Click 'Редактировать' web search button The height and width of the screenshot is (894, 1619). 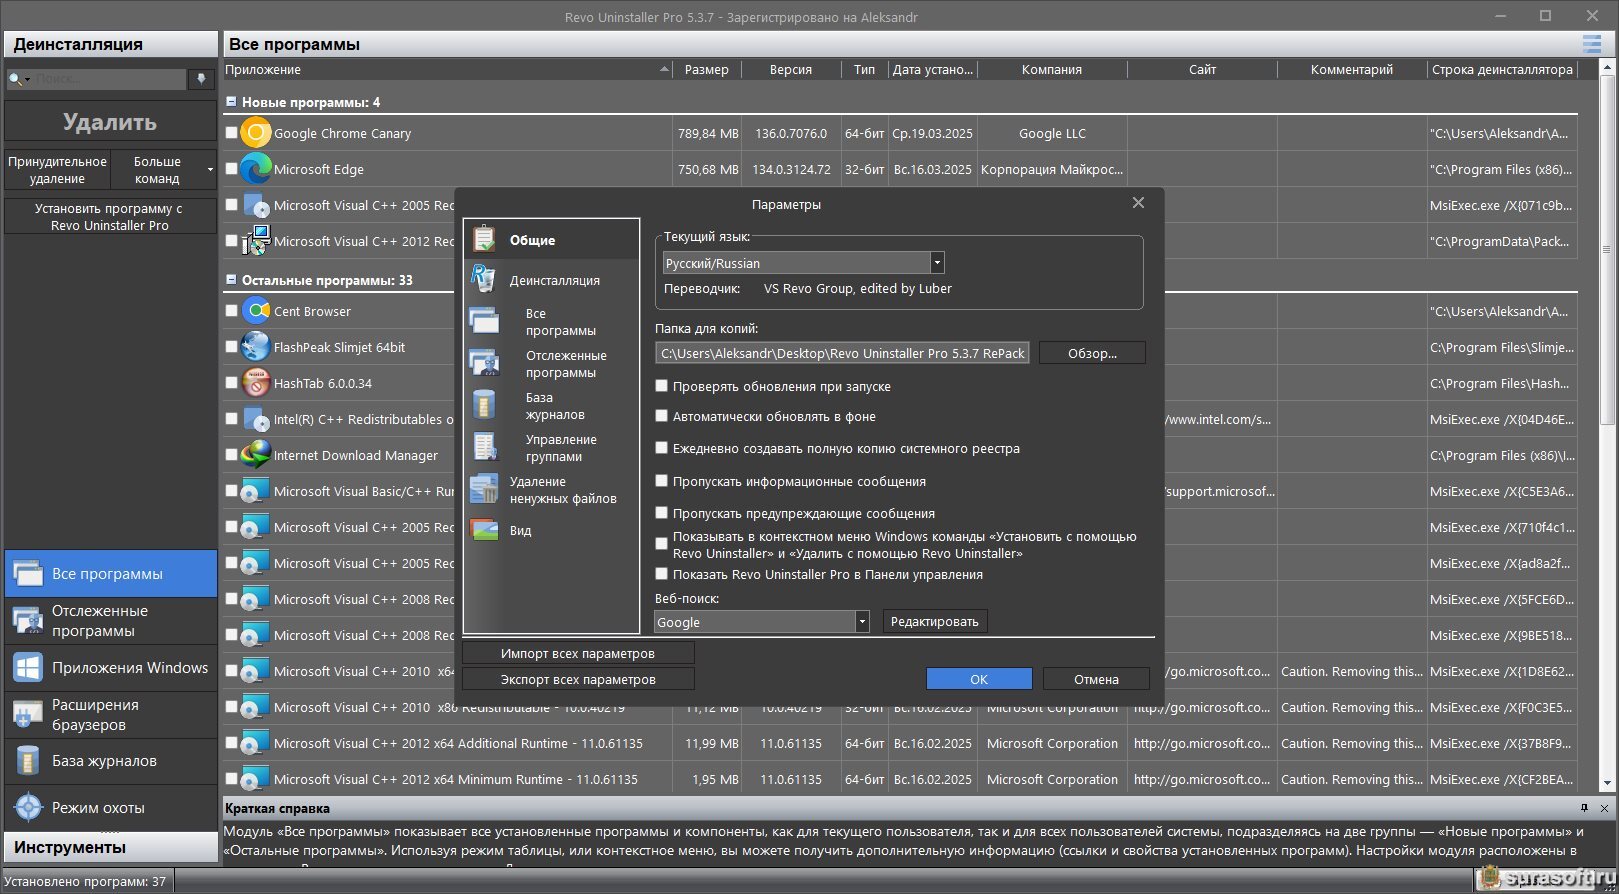935,621
